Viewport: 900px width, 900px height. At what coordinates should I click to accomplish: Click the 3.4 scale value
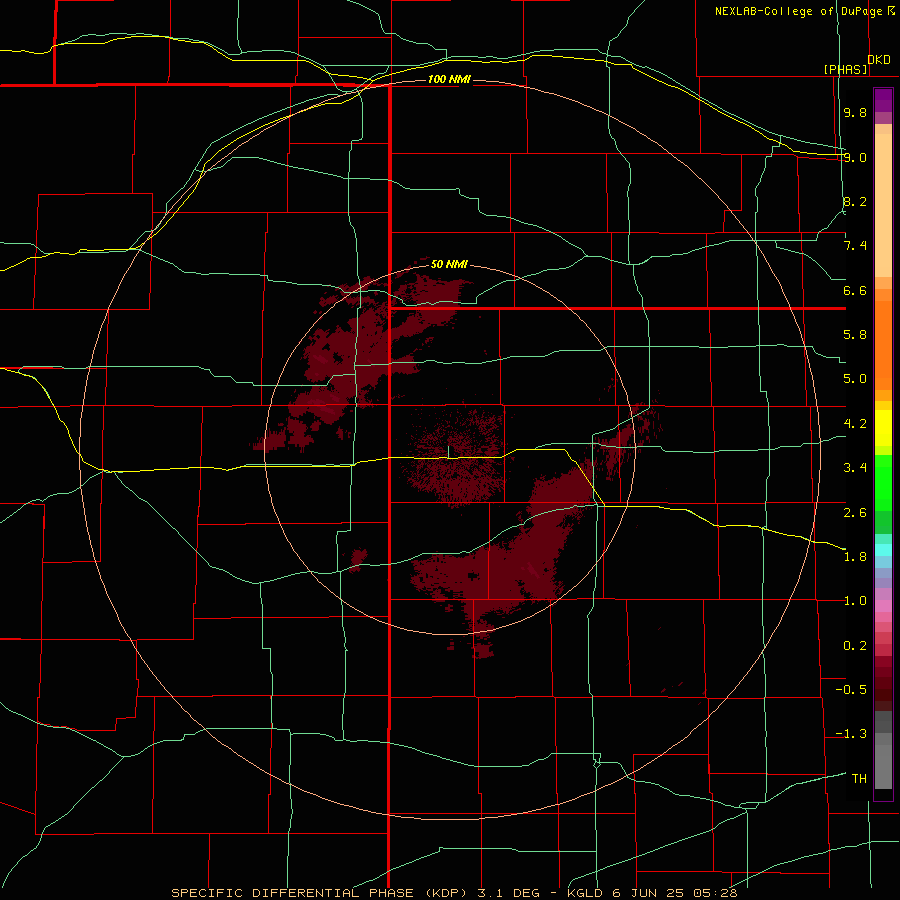(x=855, y=468)
